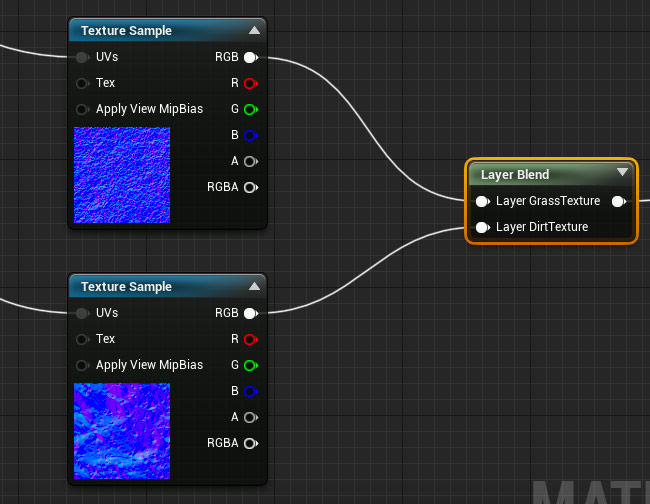
Task: Click alpha A output pin on bottom Texture Sample
Action: pos(250,417)
